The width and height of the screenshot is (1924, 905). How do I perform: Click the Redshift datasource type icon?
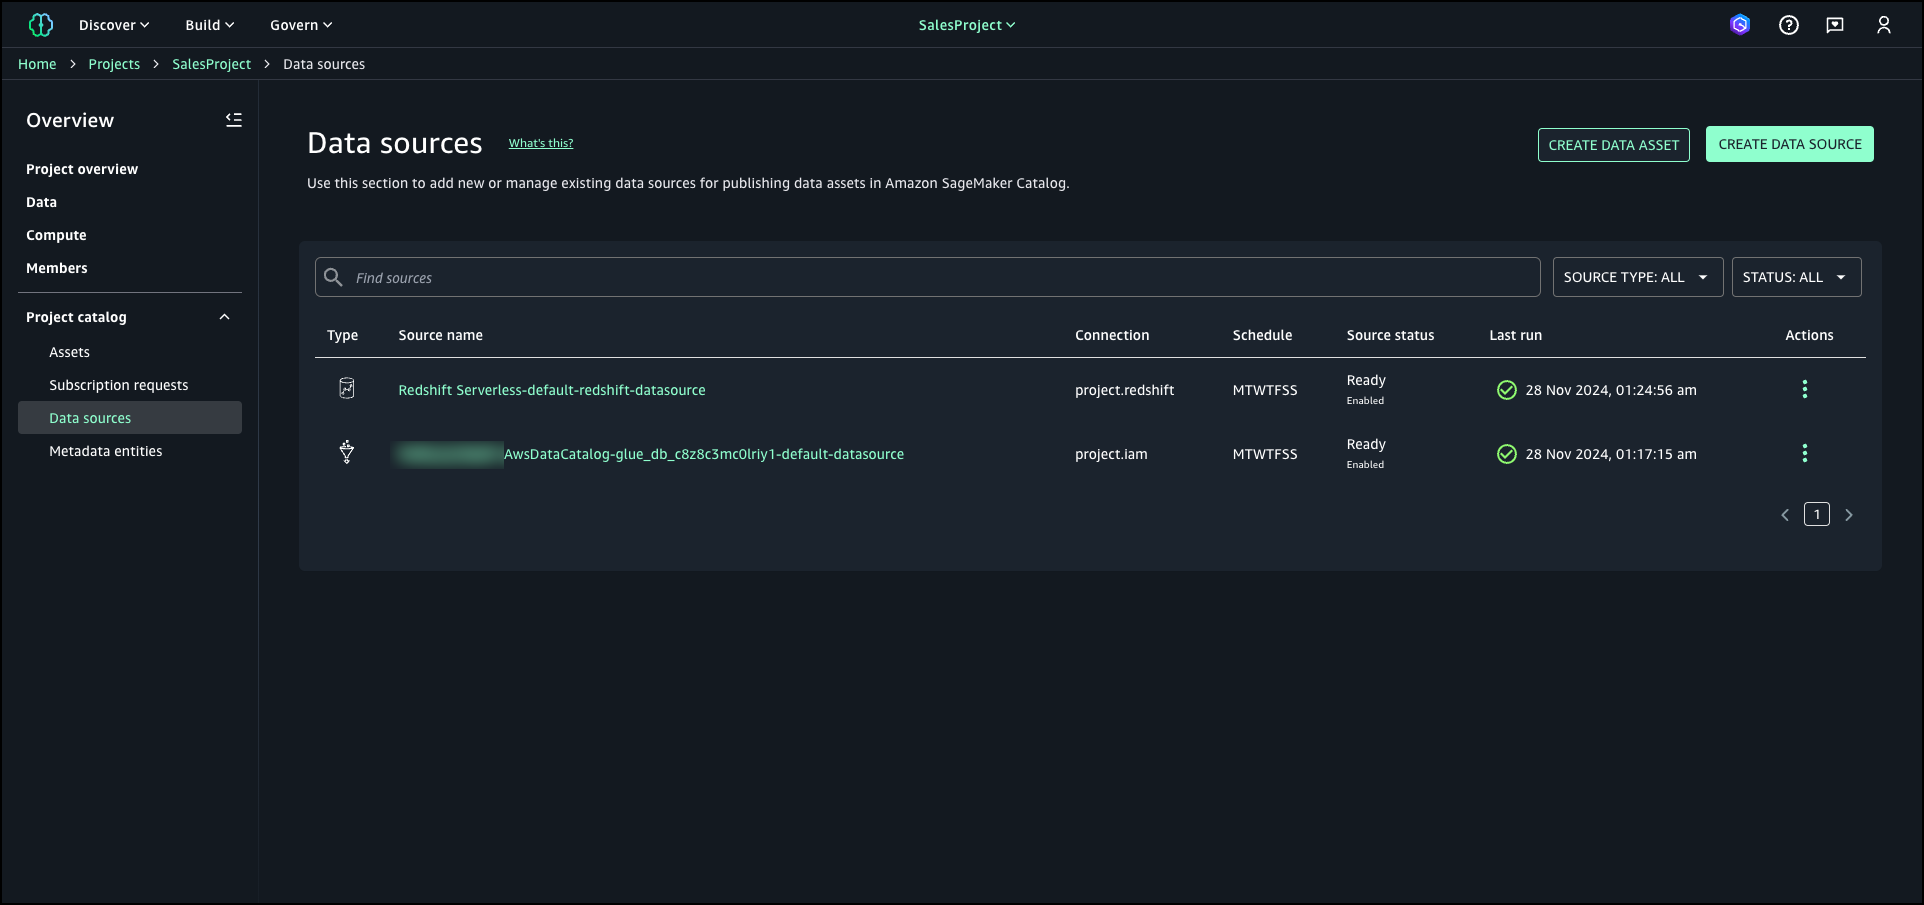[347, 388]
